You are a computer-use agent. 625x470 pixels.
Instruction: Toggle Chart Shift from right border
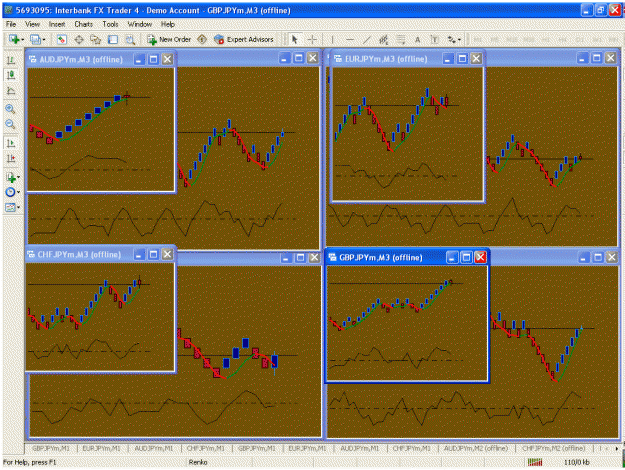coord(11,158)
